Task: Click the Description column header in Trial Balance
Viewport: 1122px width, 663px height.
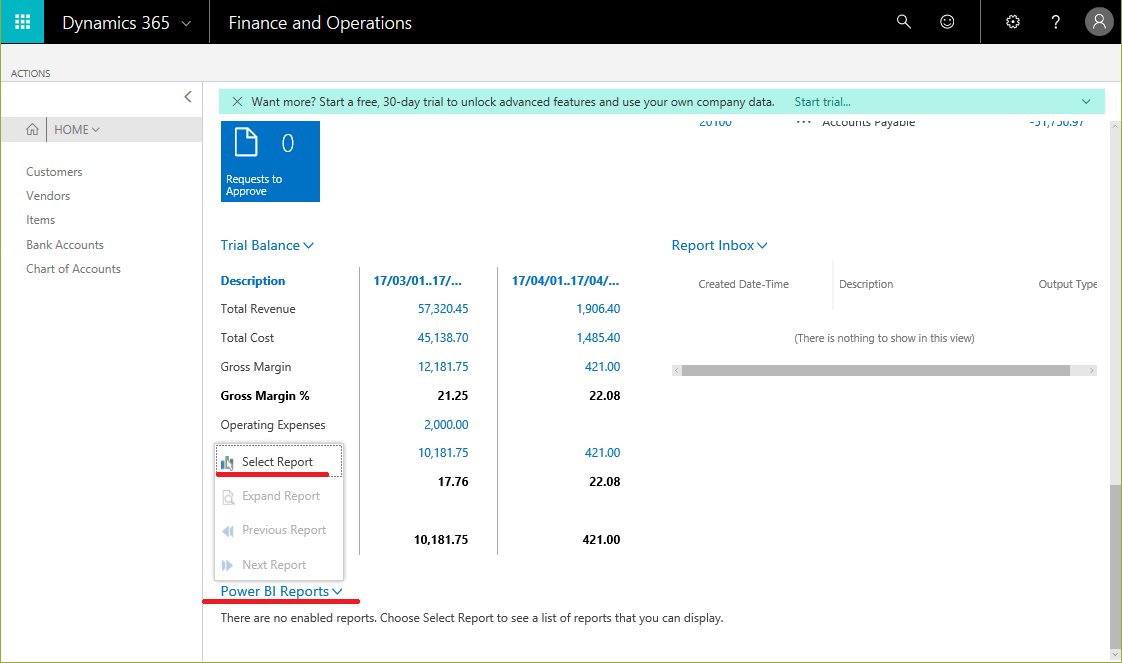Action: 253,281
